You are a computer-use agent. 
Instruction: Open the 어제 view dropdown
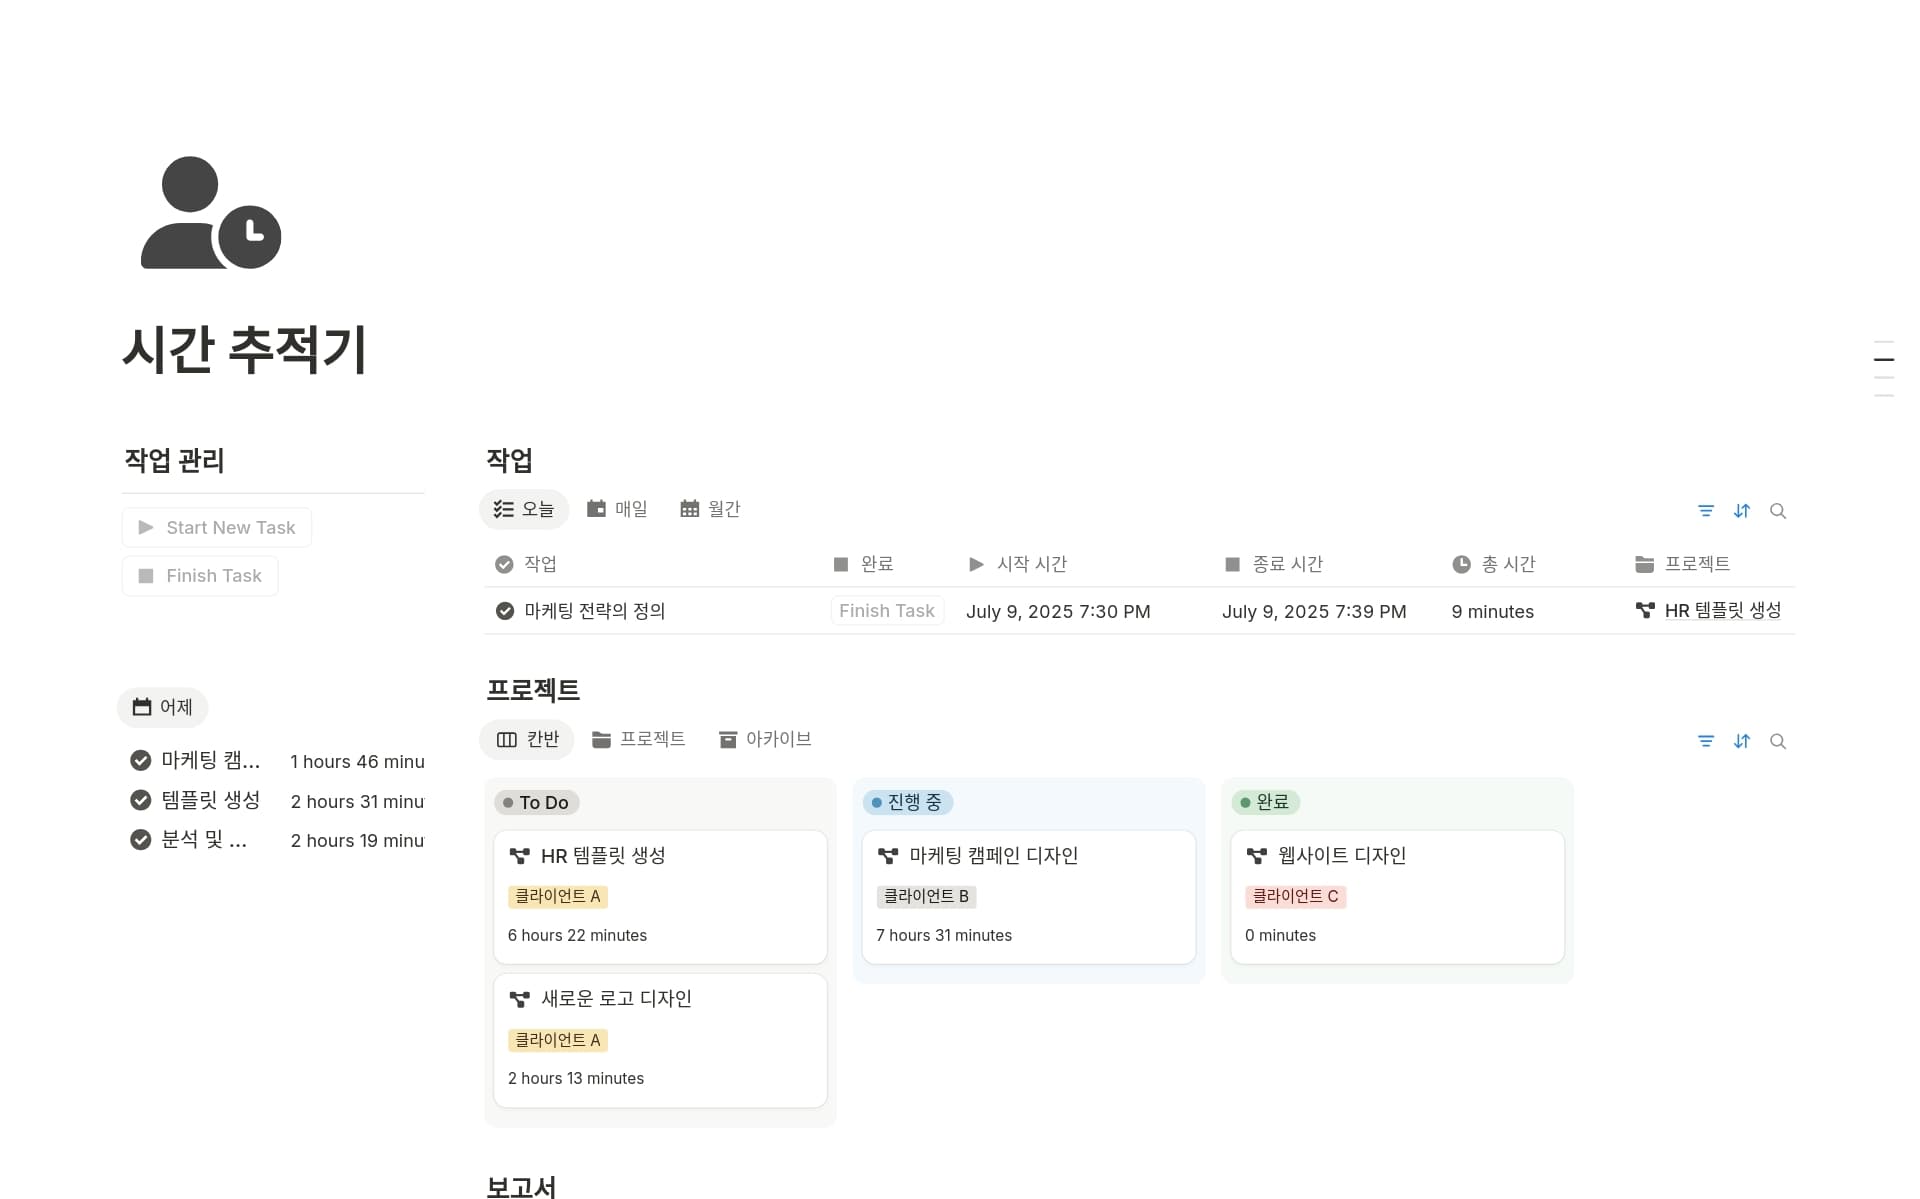[163, 707]
